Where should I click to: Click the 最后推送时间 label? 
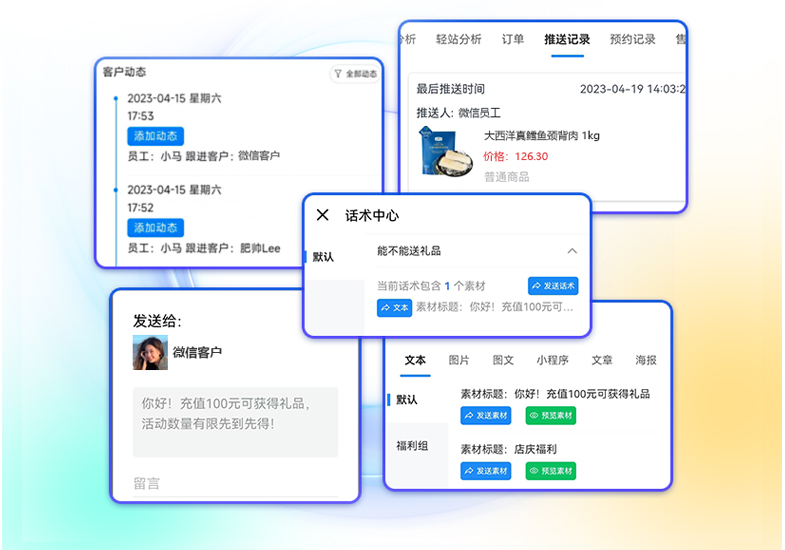click(x=451, y=89)
